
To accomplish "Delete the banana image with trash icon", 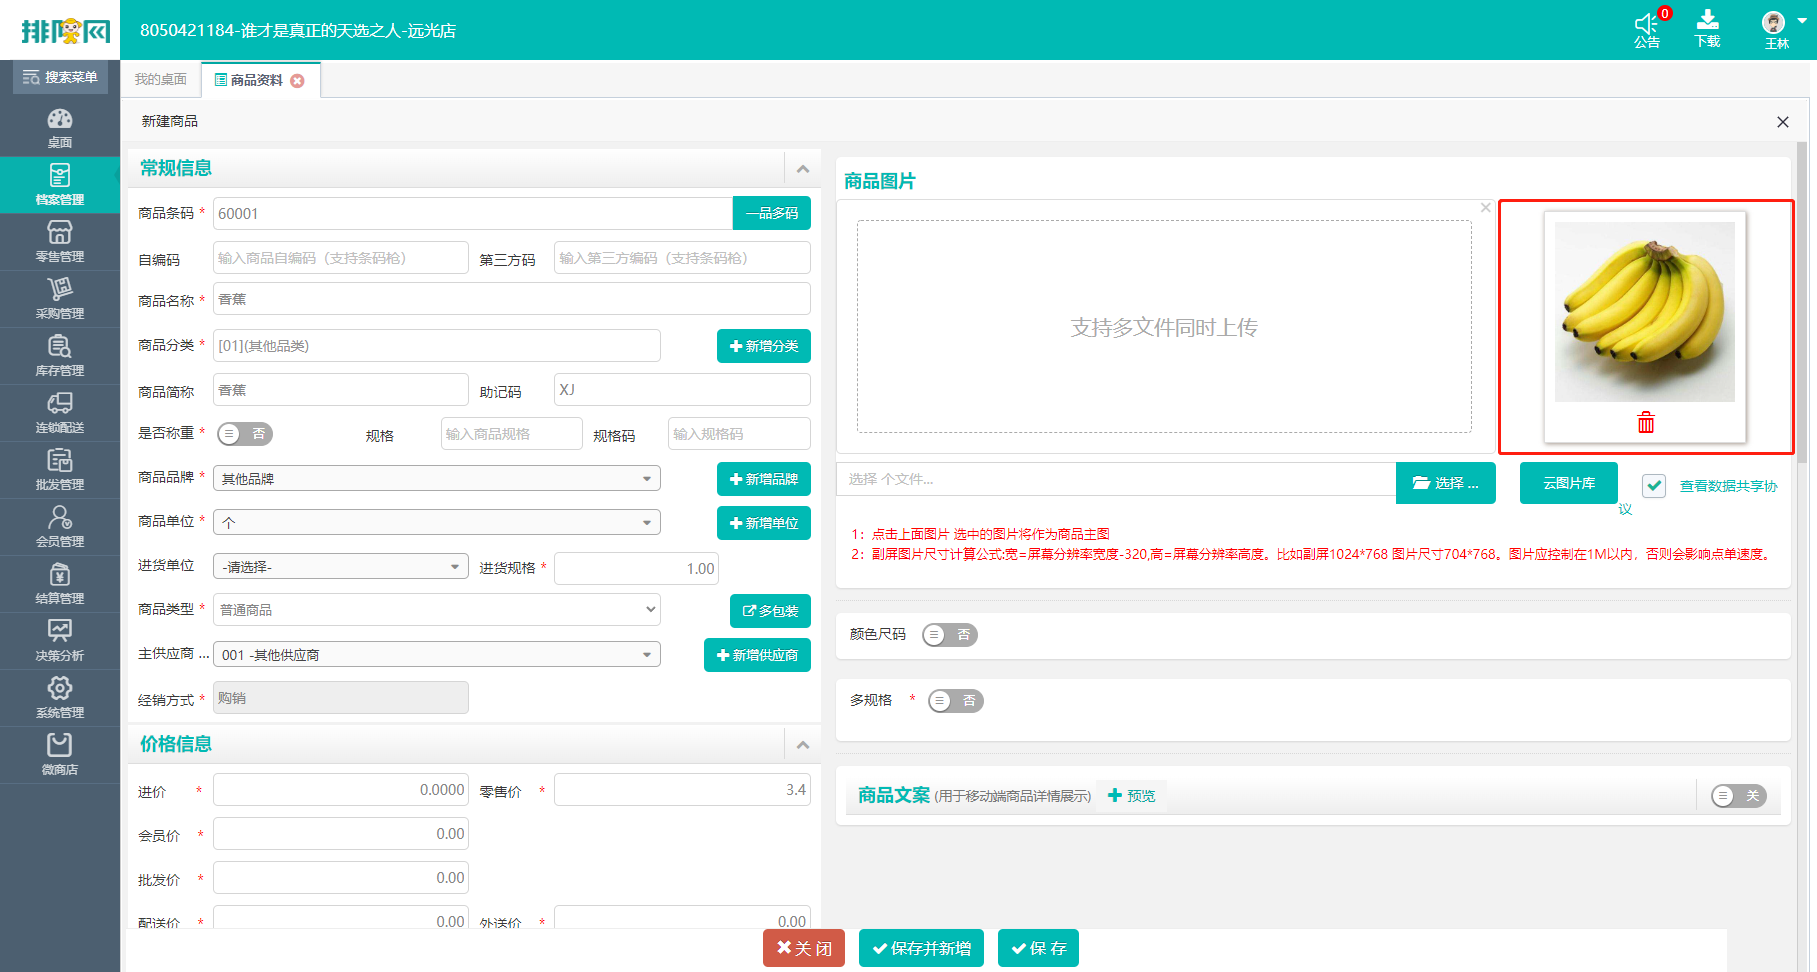I will pos(1646,423).
